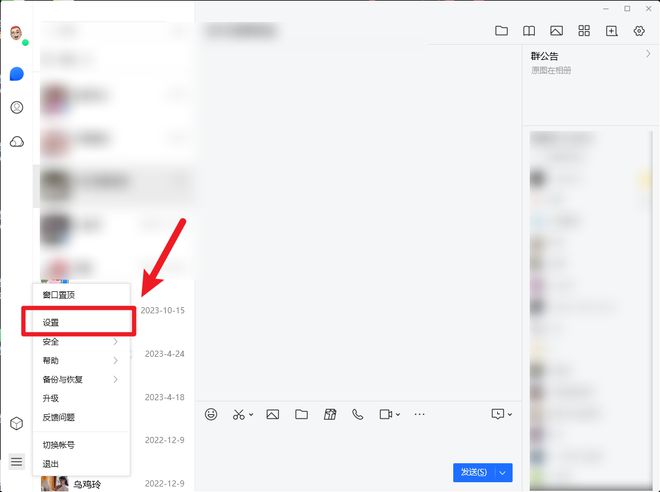Expand the 群公告 panel chevron
The image size is (660, 492).
[x=648, y=54]
